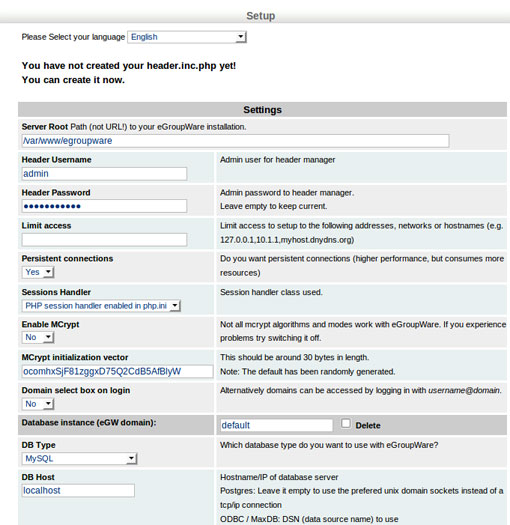
Task: Click 'This should be around 30 bytes in length.'
Action: click(x=294, y=357)
